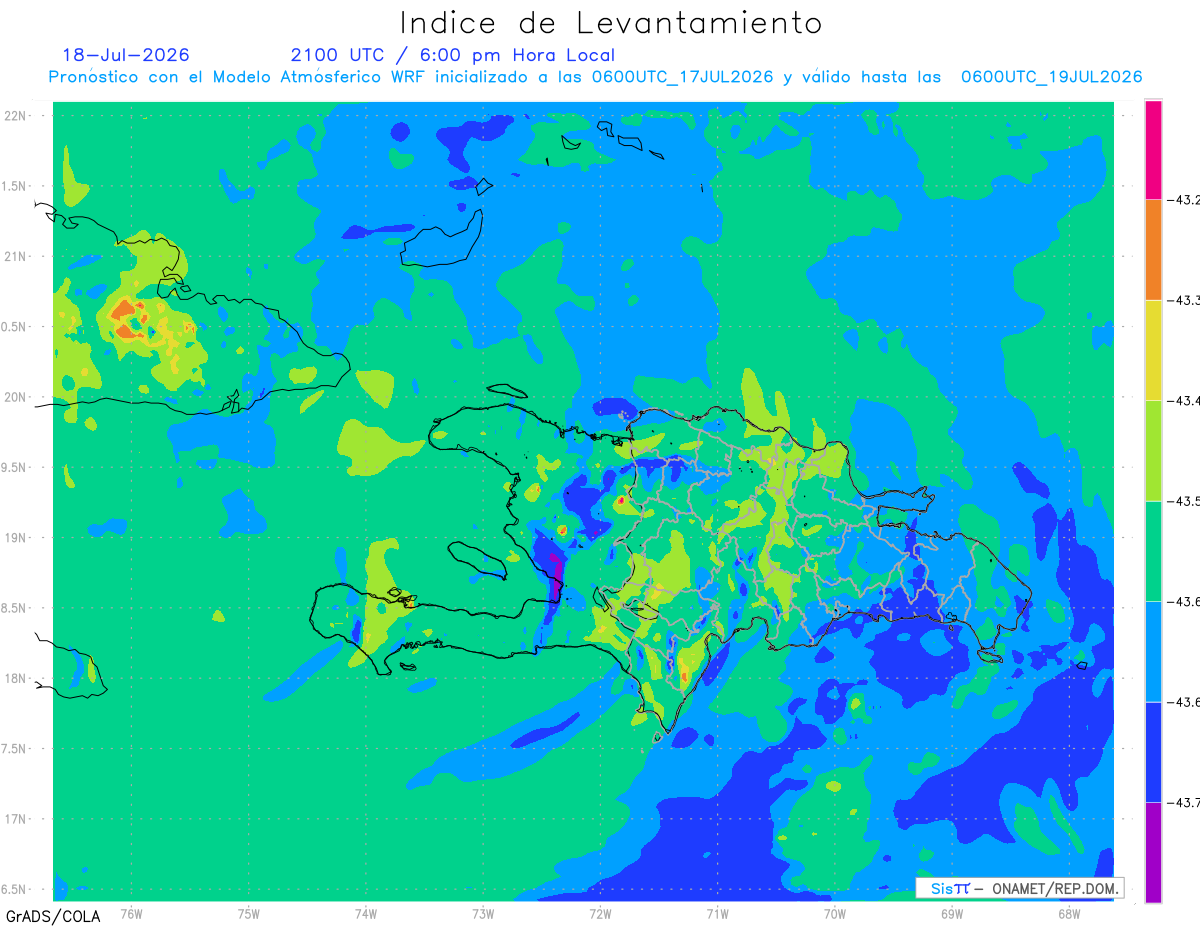Click the '6.5N' latitude label
Image resolution: width=1200 pixels, height=927 pixels.
tap(14, 889)
